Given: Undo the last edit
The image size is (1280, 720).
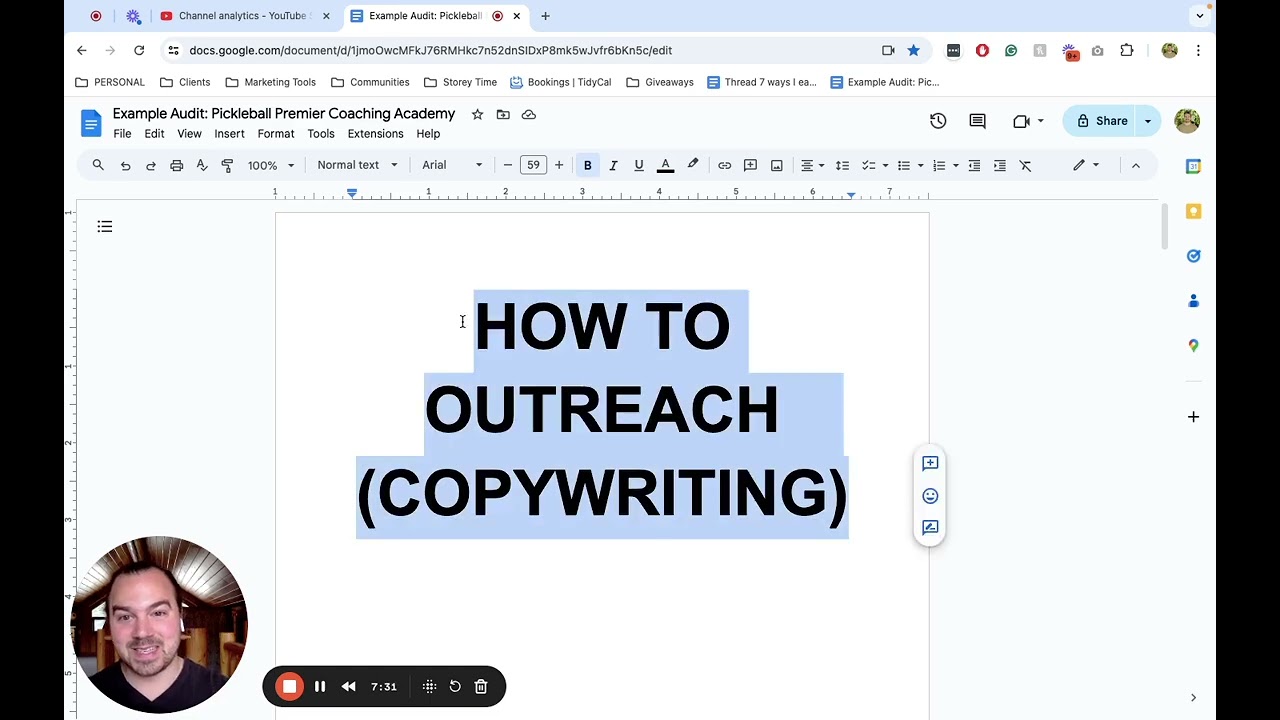Looking at the screenshot, I should coord(125,165).
